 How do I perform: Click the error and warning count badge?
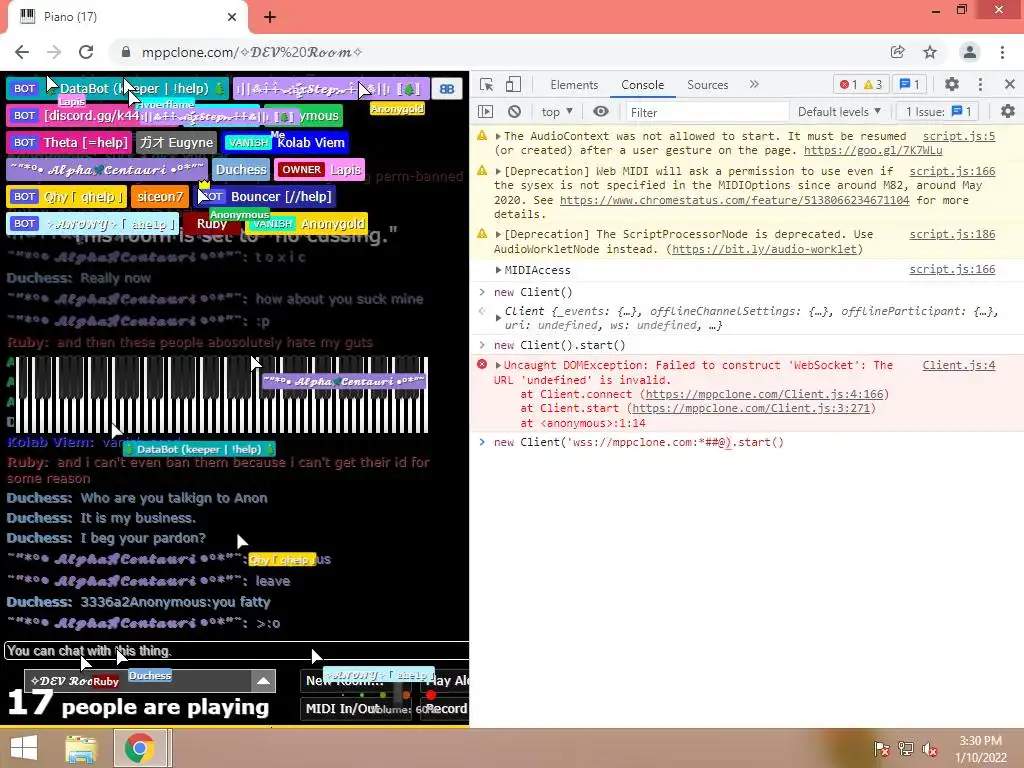pos(861,85)
